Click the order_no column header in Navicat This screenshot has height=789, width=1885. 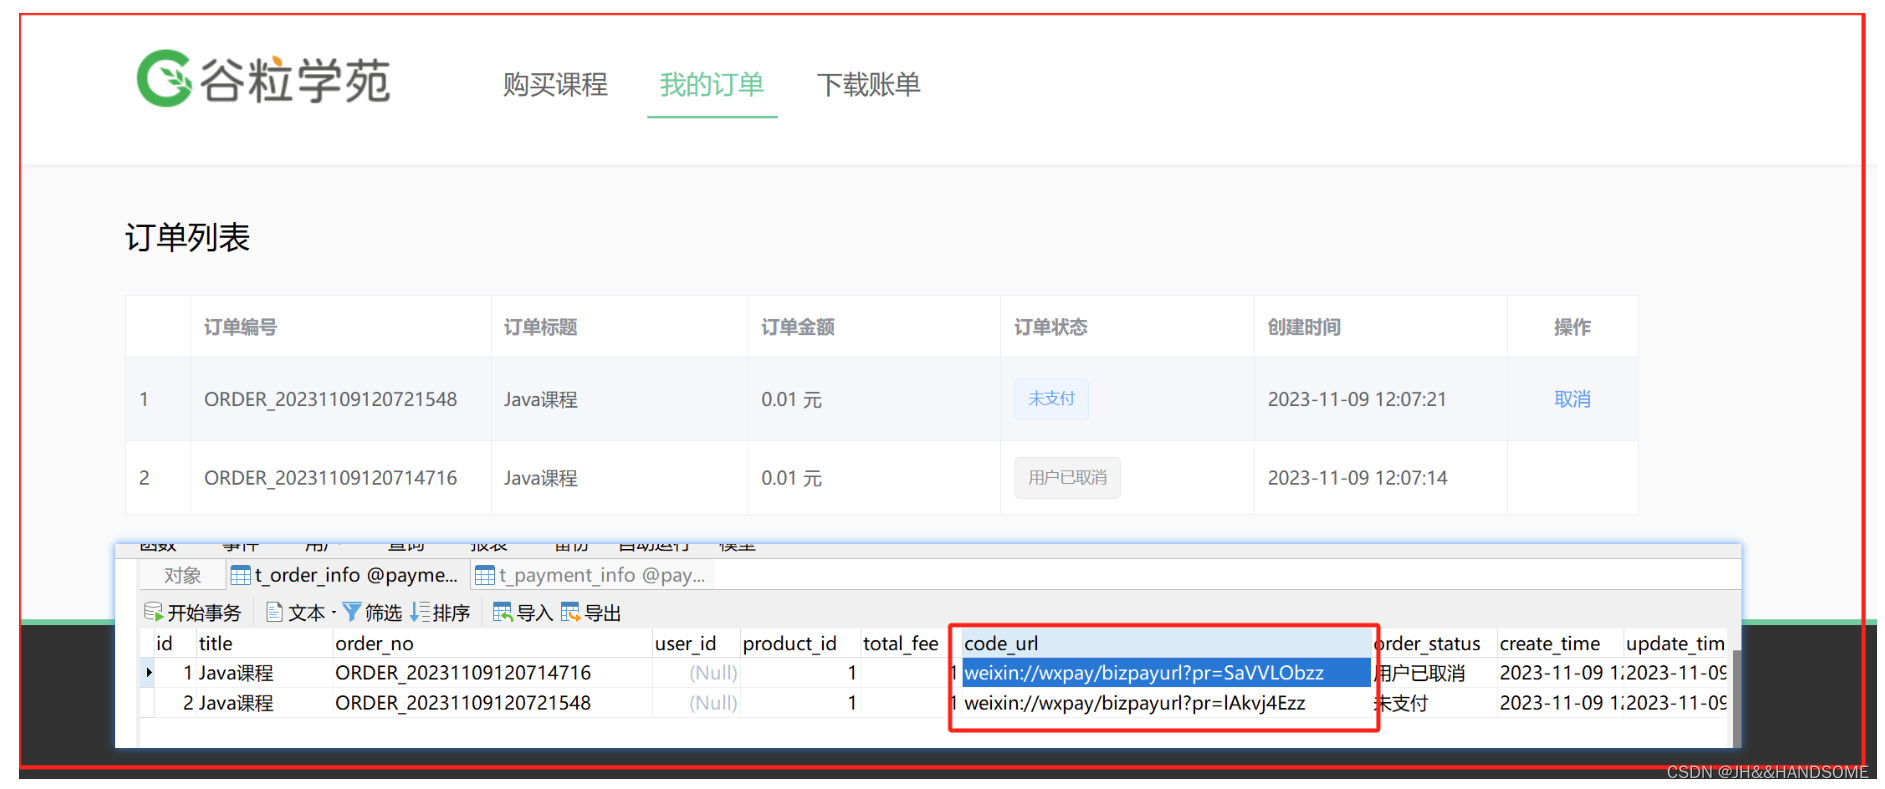click(x=492, y=643)
